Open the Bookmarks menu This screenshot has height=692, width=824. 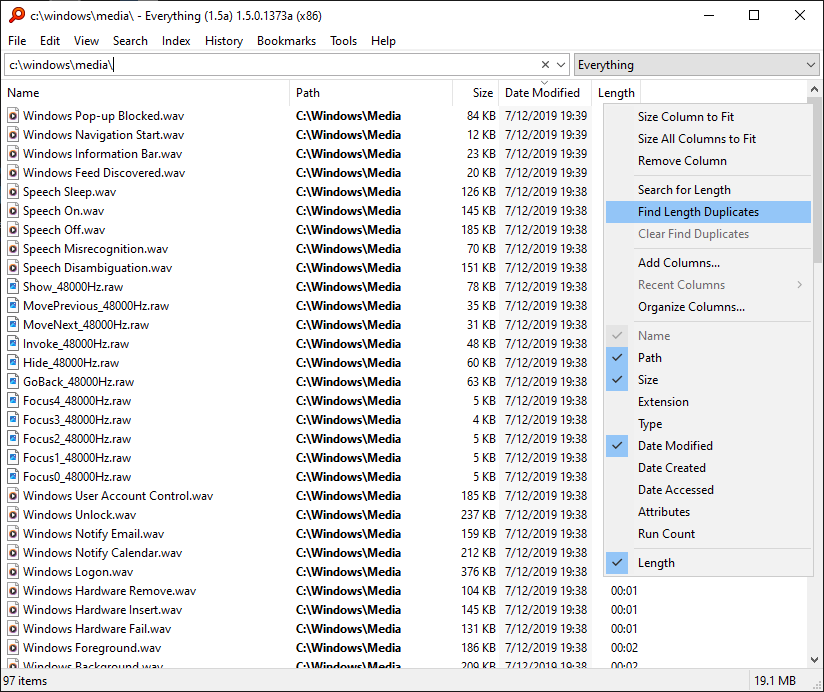pos(286,41)
